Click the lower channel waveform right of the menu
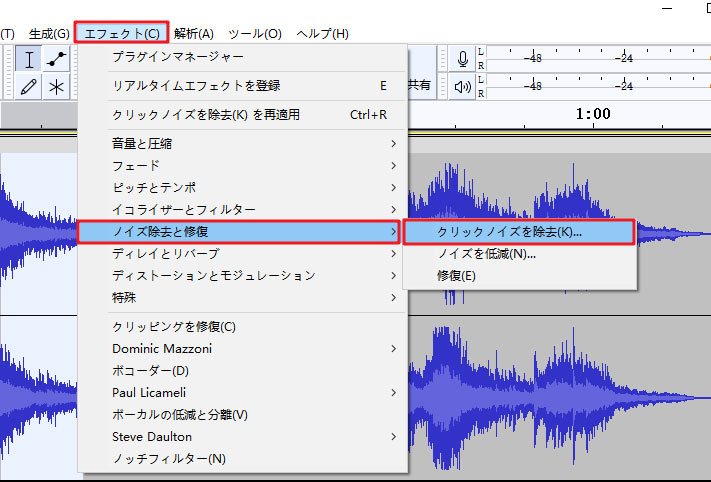 coord(559,398)
